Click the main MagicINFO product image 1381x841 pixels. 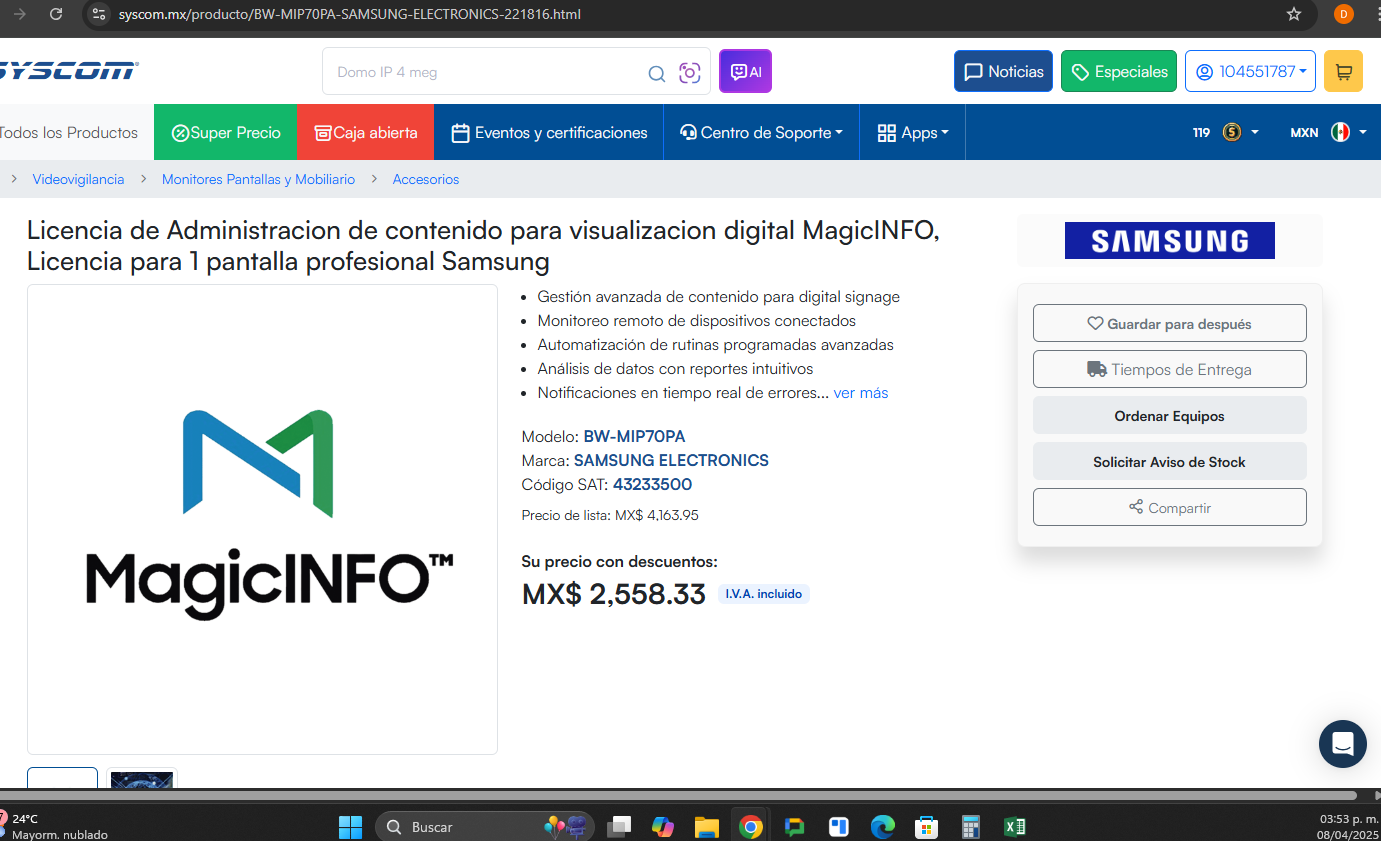[x=262, y=519]
